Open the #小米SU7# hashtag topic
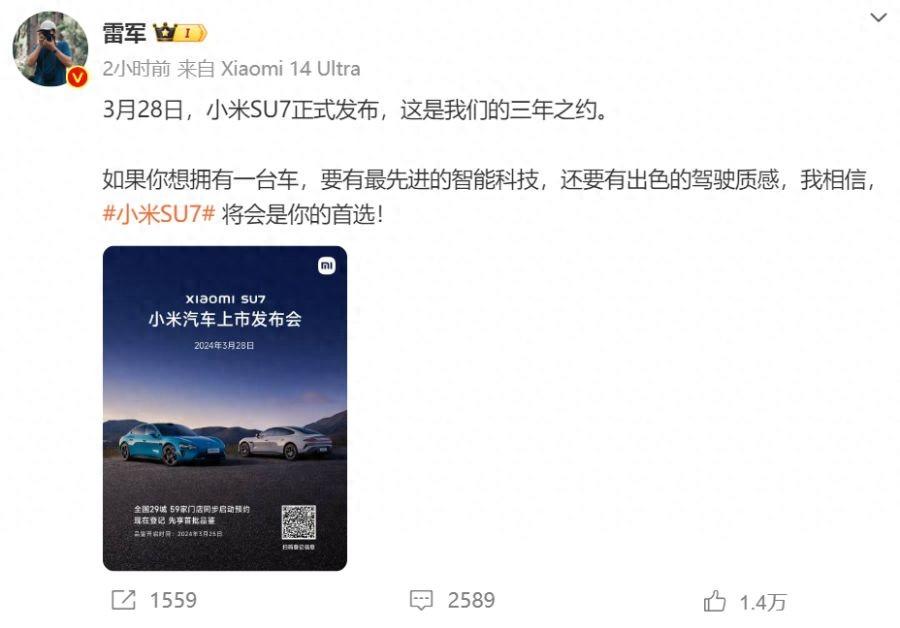The width and height of the screenshot is (900, 628). coord(159,214)
